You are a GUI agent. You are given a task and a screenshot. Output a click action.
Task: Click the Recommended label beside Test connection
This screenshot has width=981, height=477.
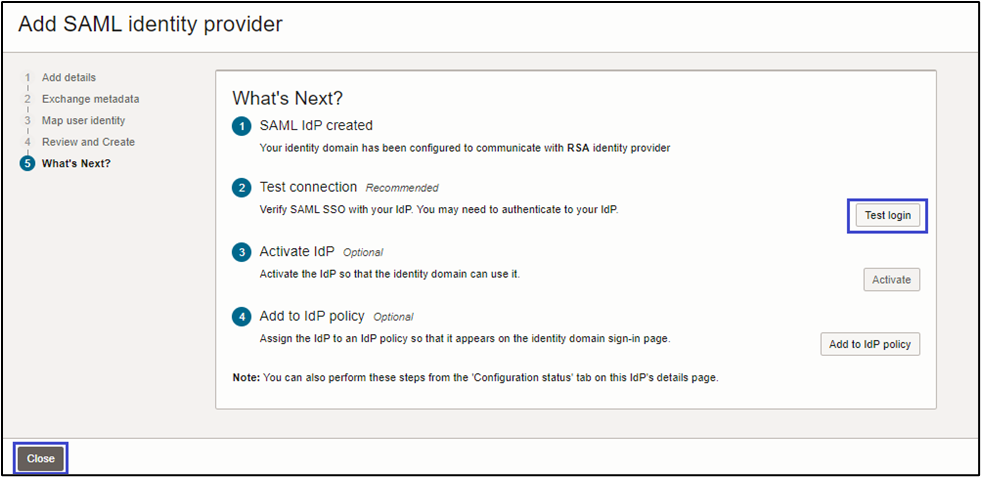click(x=402, y=188)
